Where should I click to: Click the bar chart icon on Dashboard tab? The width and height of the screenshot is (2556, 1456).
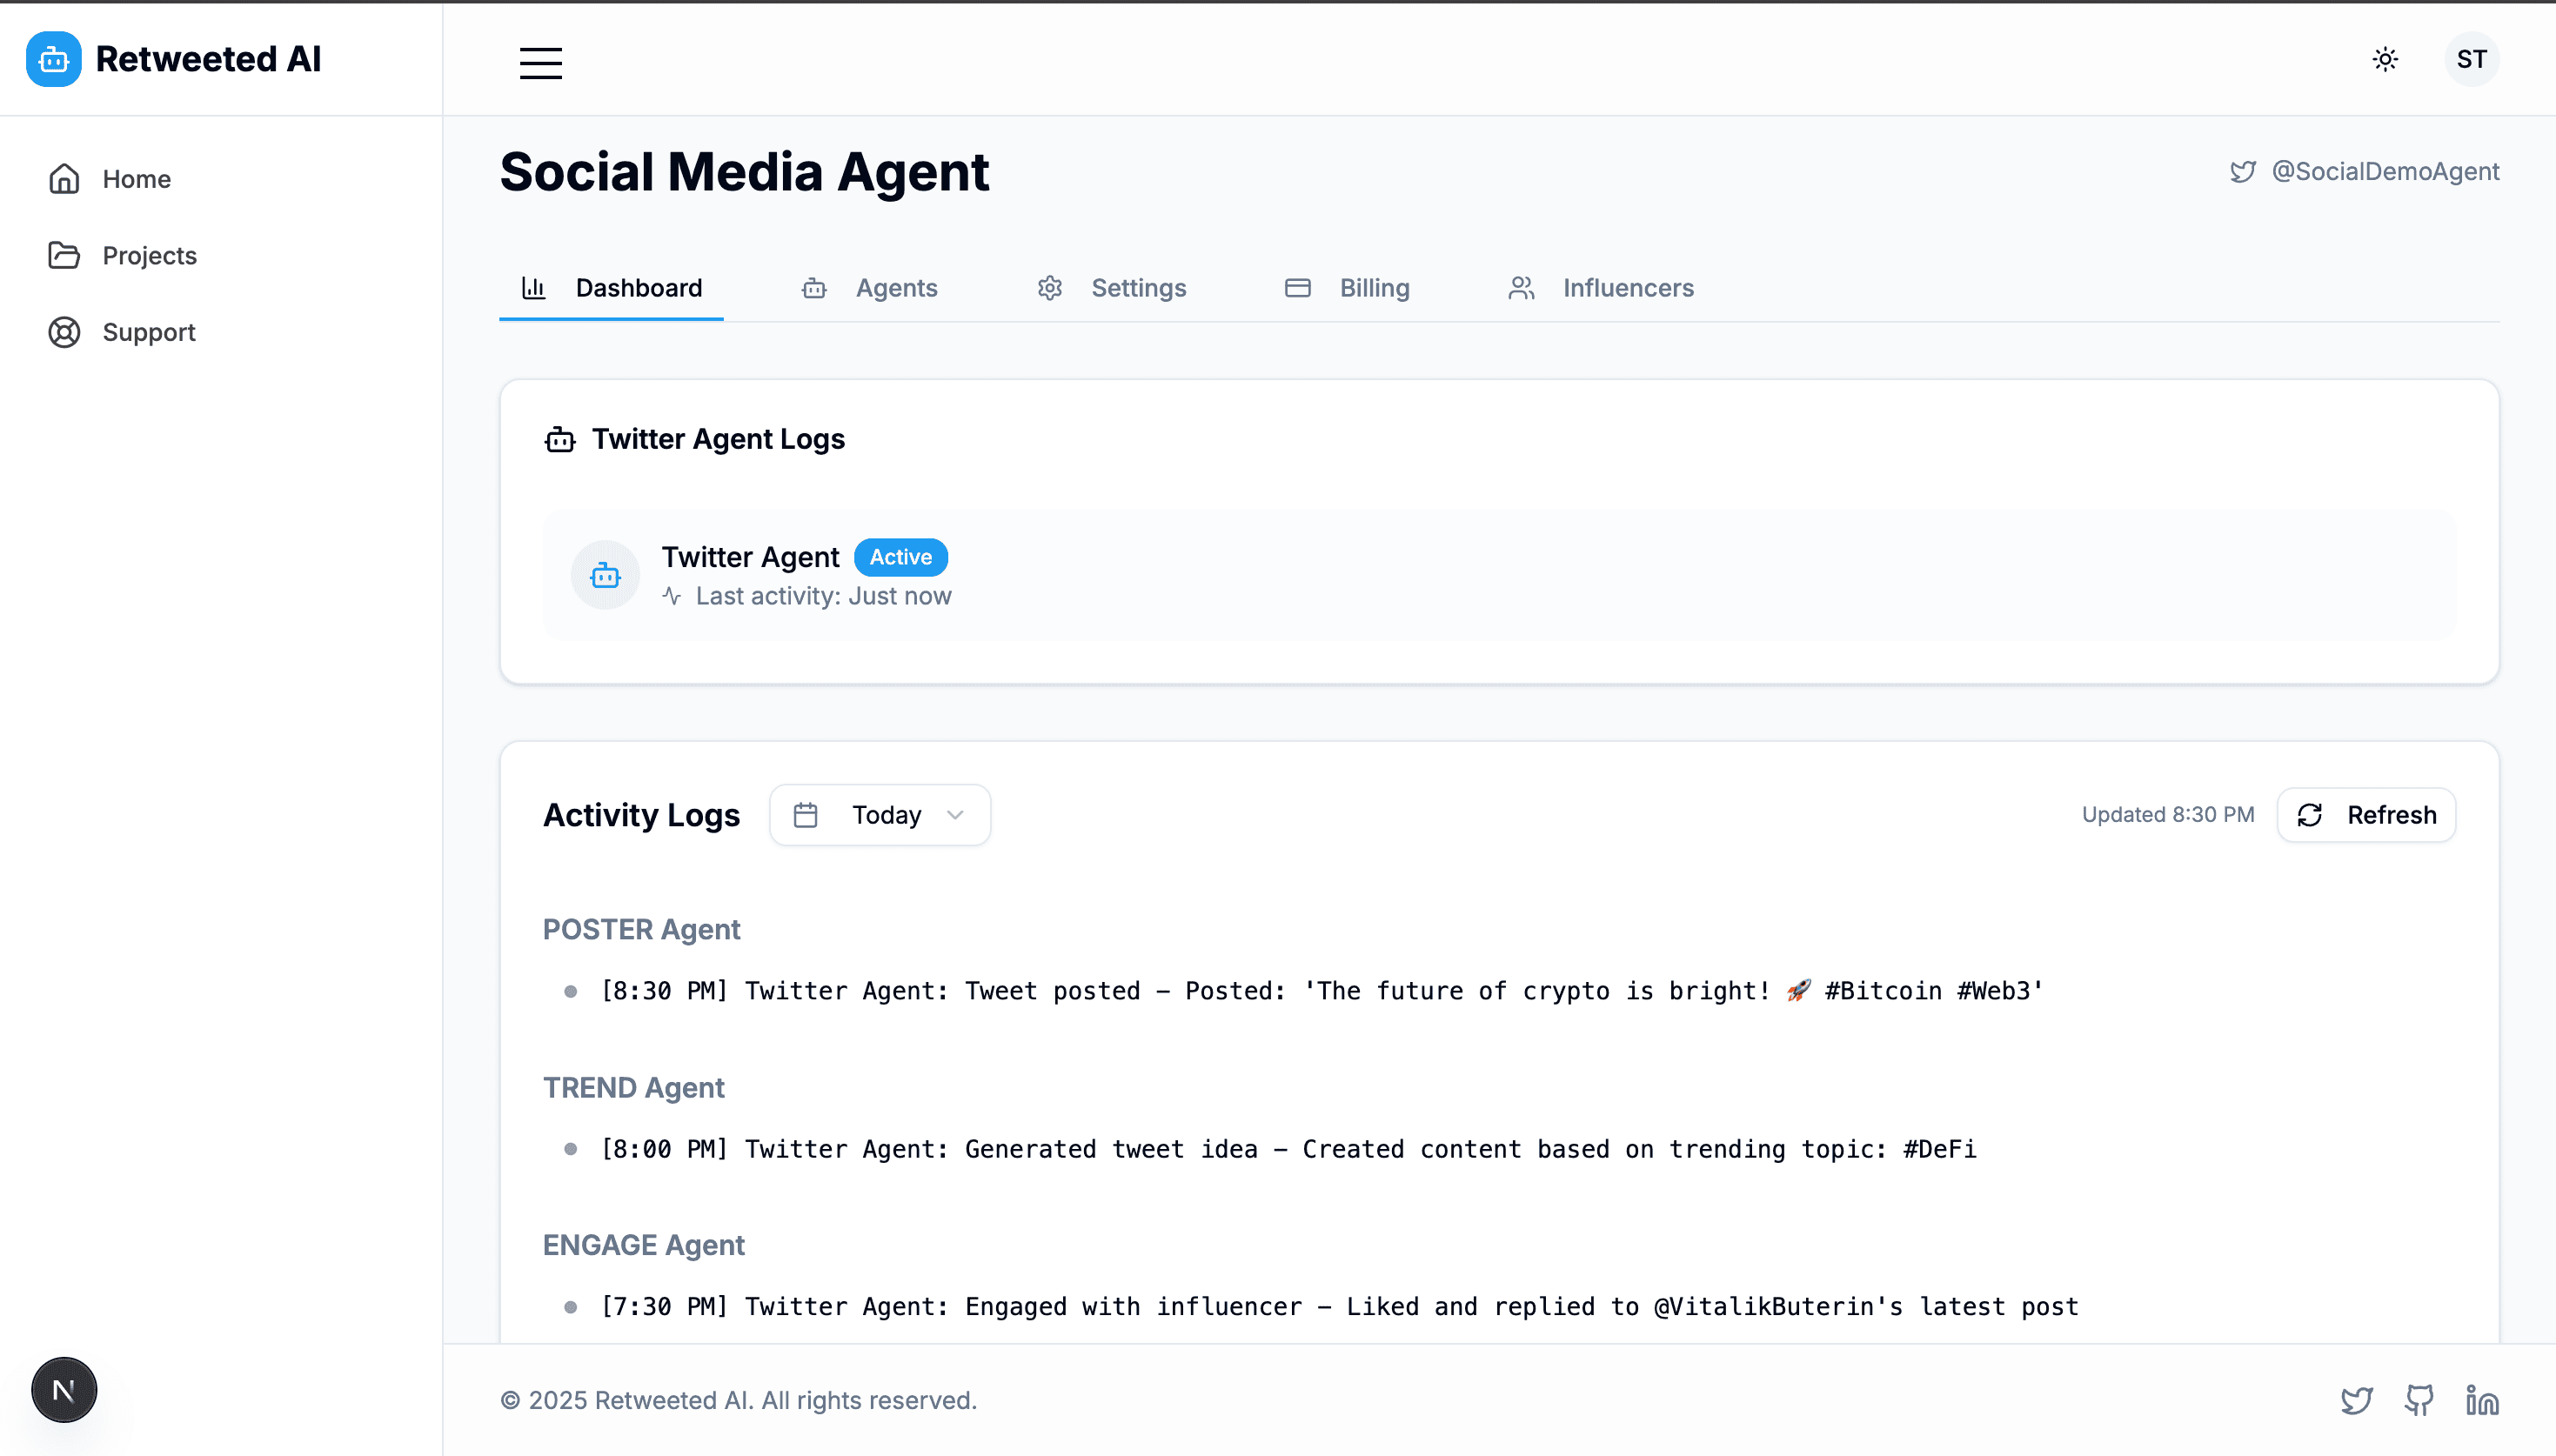pos(533,288)
